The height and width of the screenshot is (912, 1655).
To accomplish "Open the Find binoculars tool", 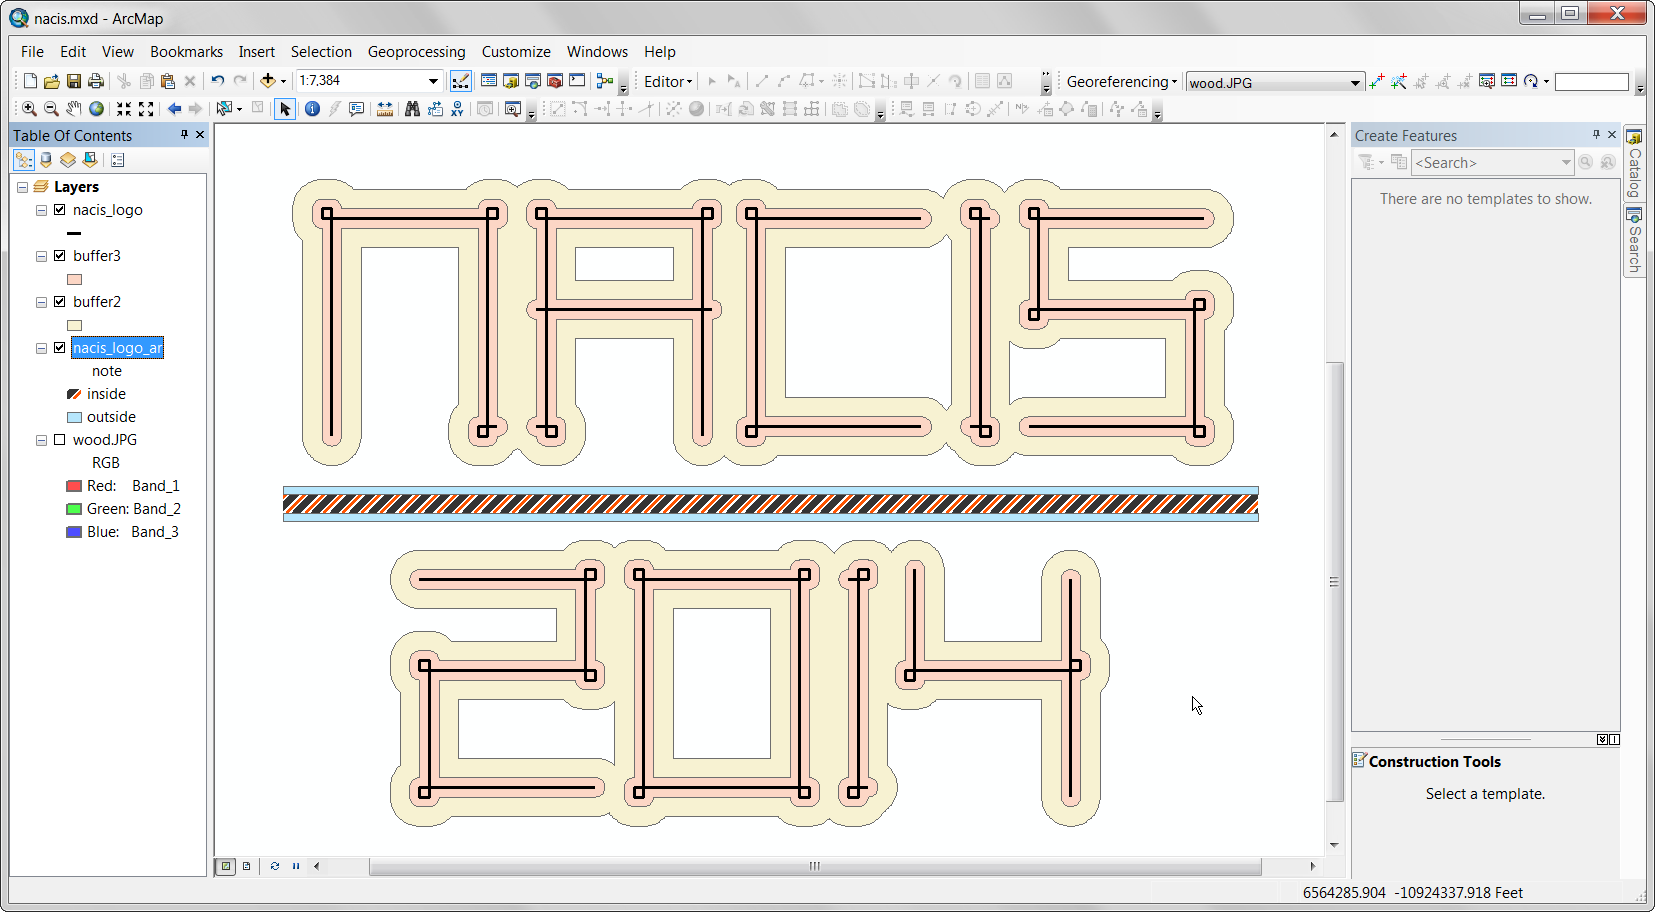I will click(x=412, y=108).
